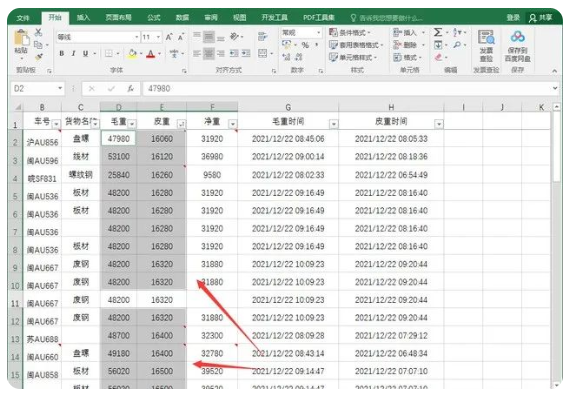Select the Format Painter brush icon

pyautogui.click(x=38, y=57)
